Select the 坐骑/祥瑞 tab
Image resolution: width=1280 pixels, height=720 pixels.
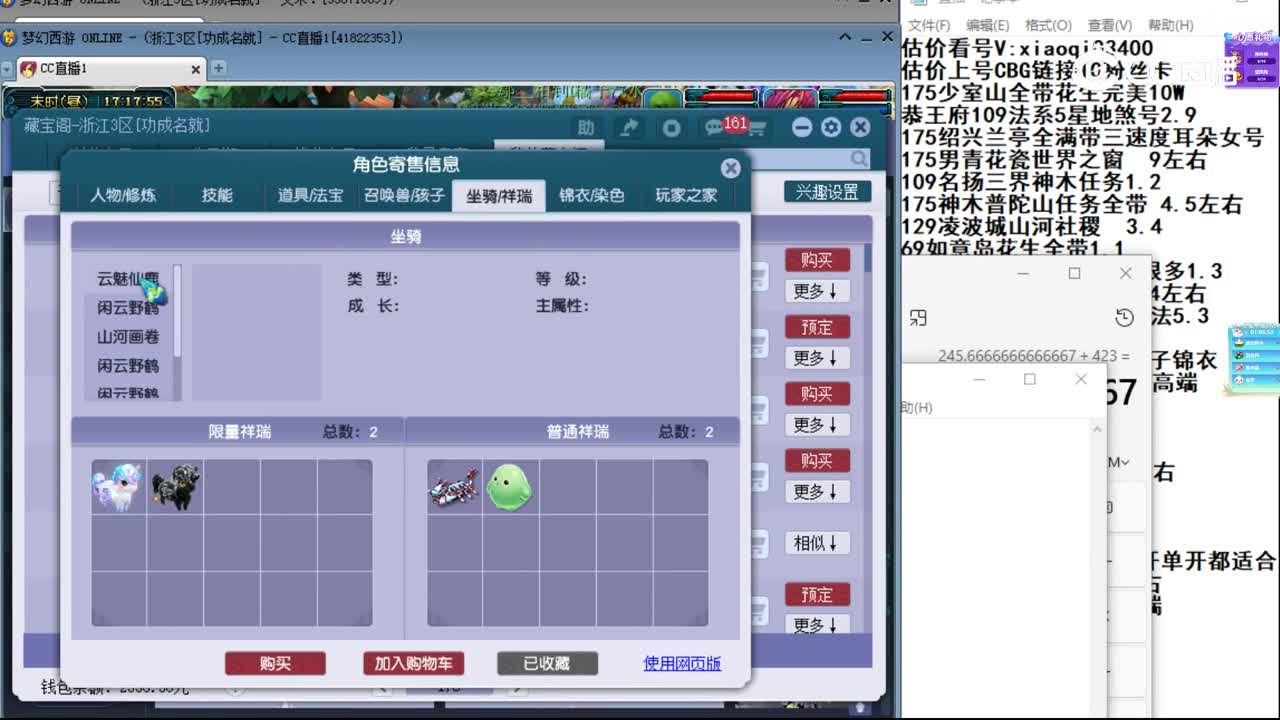coord(499,195)
